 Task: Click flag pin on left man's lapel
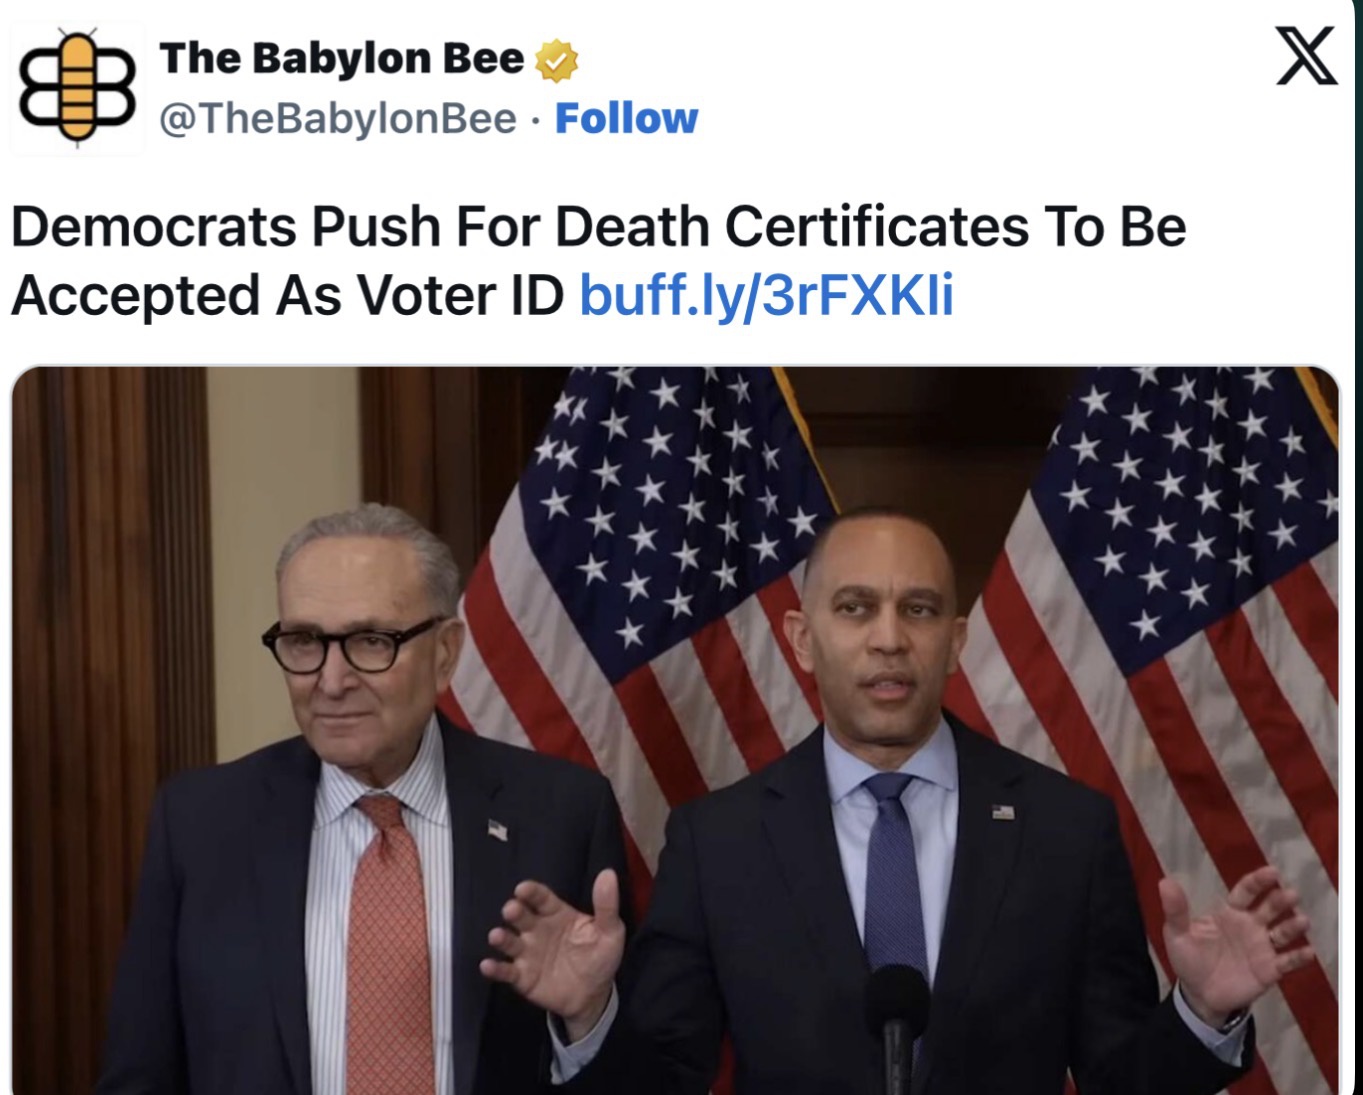(x=498, y=829)
